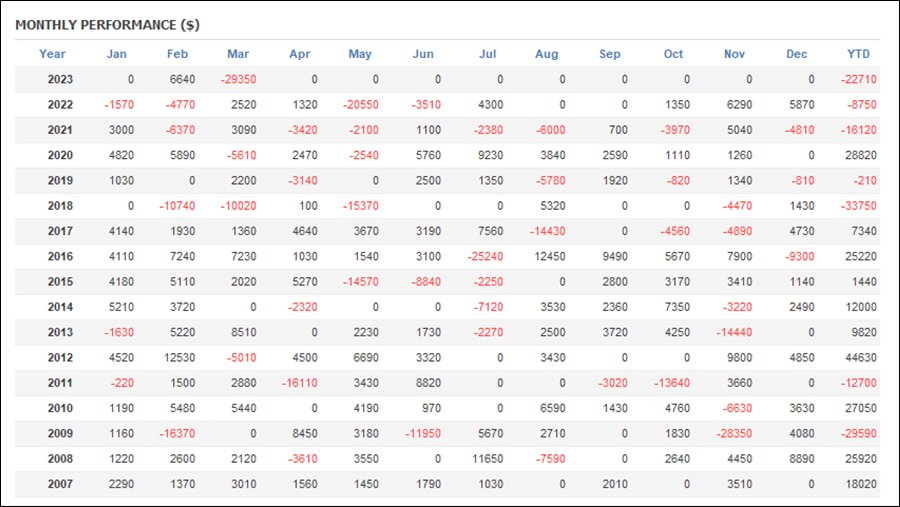Click the Apr column header
Image resolution: width=900 pixels, height=507 pixels.
coord(300,54)
